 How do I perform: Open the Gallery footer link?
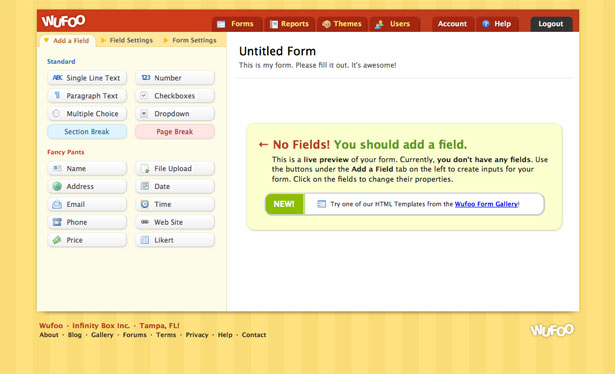click(102, 335)
